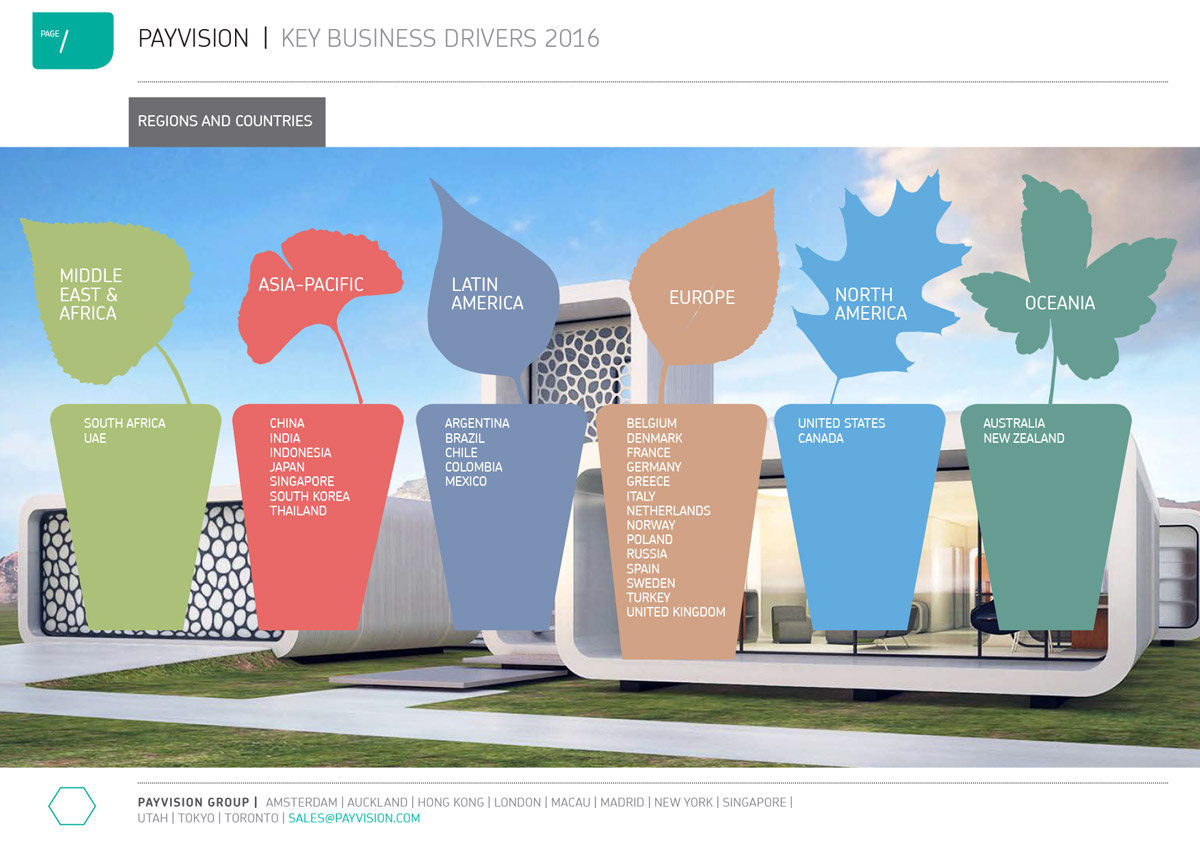1200x848 pixels.
Task: Click the Key Business Drivers 2016 heading
Action: coord(440,39)
